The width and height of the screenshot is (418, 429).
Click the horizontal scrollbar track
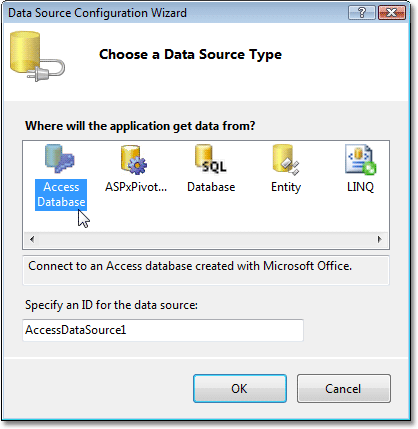[206, 239]
